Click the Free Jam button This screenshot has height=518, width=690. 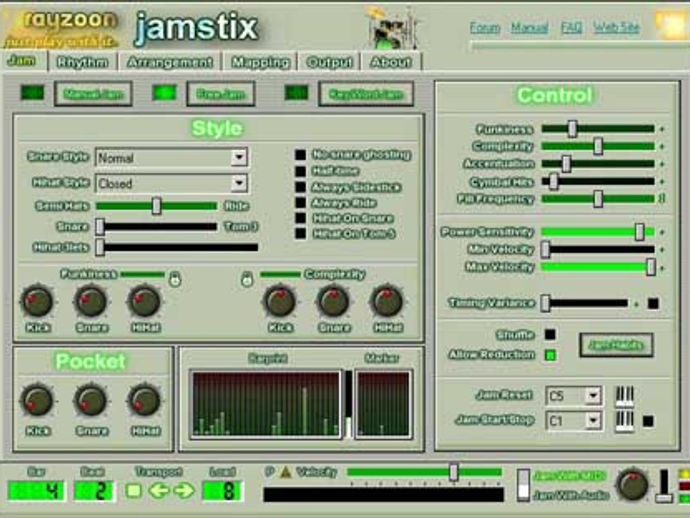click(221, 94)
